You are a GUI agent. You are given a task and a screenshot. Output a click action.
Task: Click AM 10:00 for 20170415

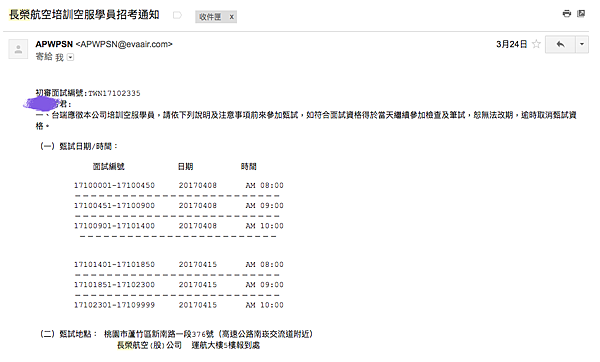[x=264, y=305]
